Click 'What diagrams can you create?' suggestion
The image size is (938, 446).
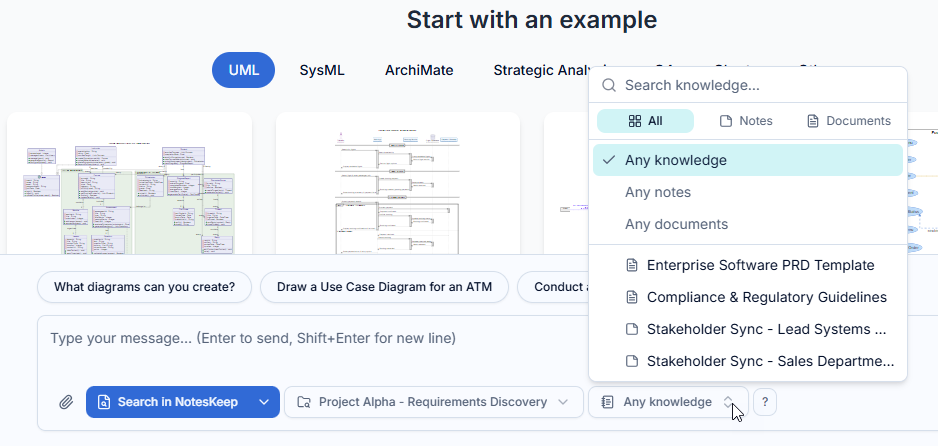pos(144,287)
